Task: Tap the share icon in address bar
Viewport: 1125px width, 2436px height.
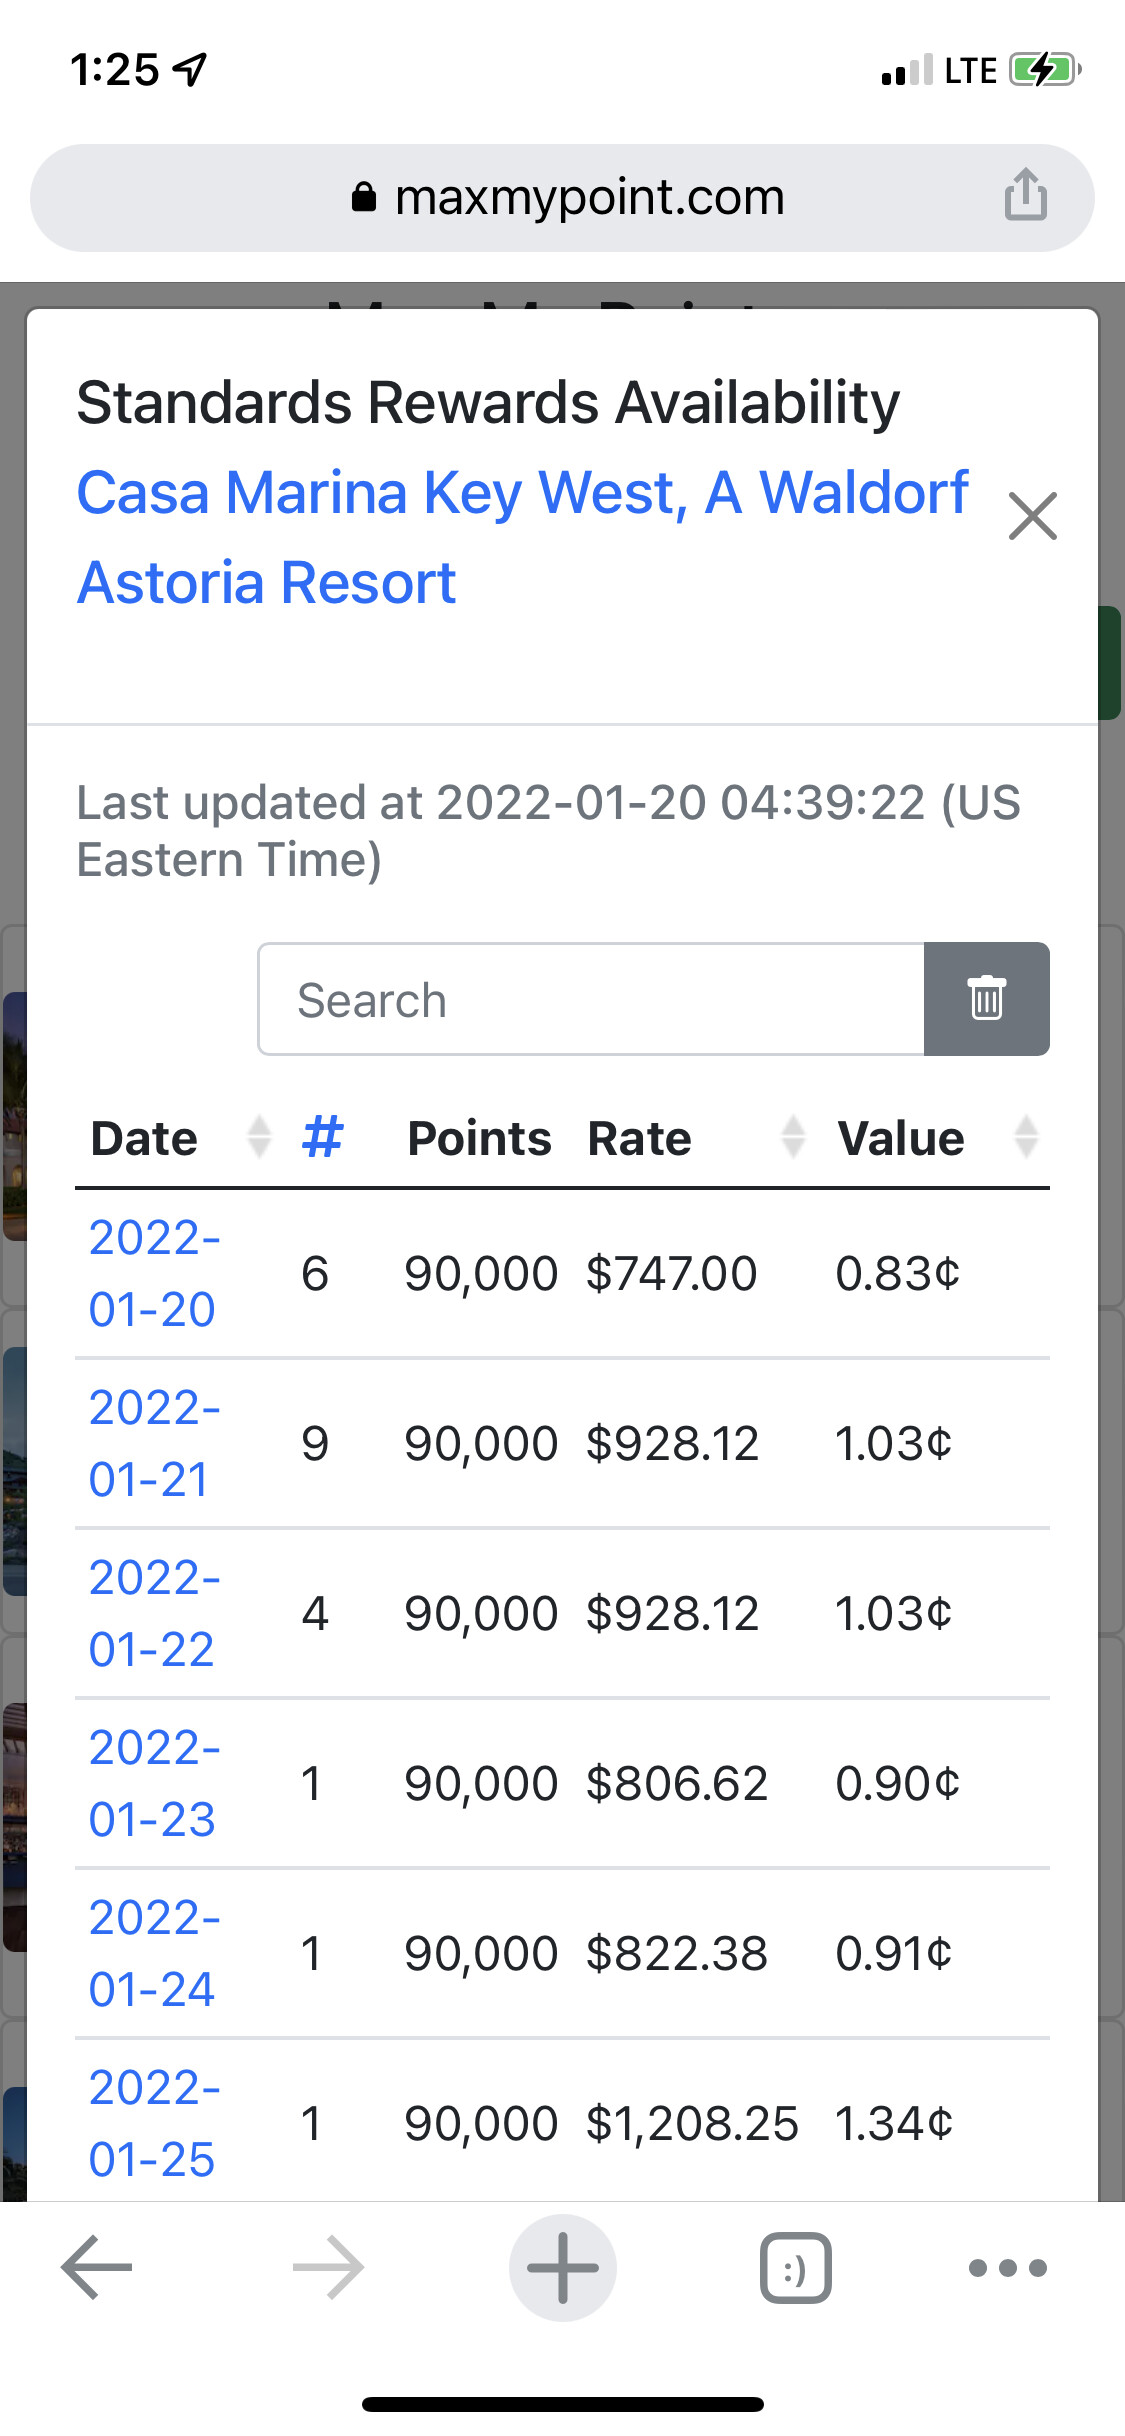Action: pos(1025,195)
